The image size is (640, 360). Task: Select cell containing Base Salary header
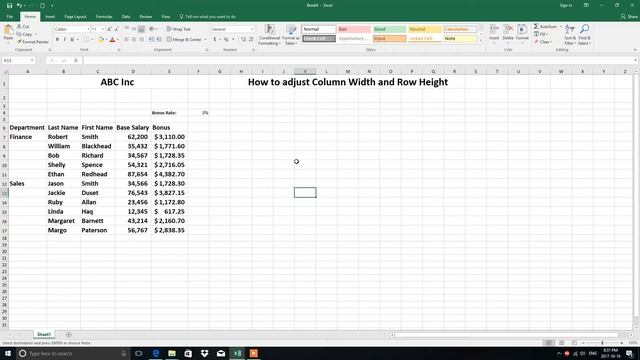point(133,127)
